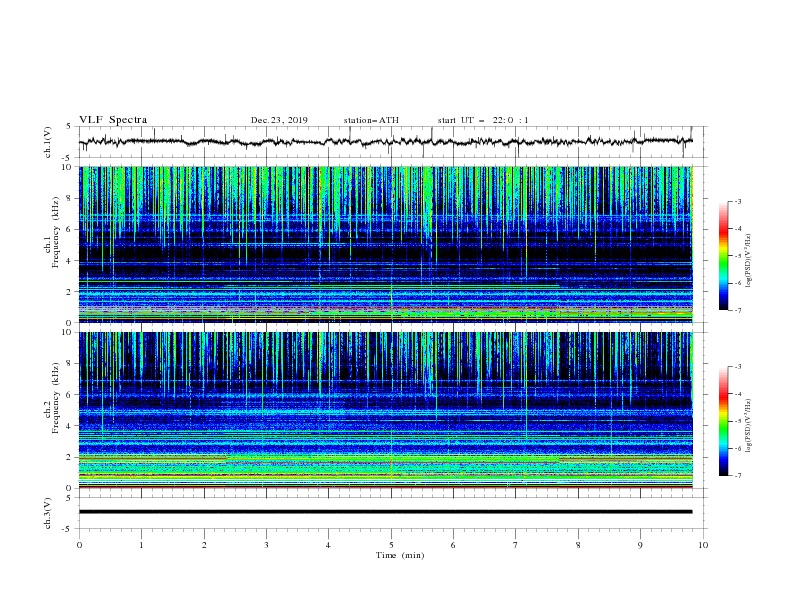Click inside the ch.2 spectrogram panel
Screen dimensions: 792x612
click(x=386, y=410)
